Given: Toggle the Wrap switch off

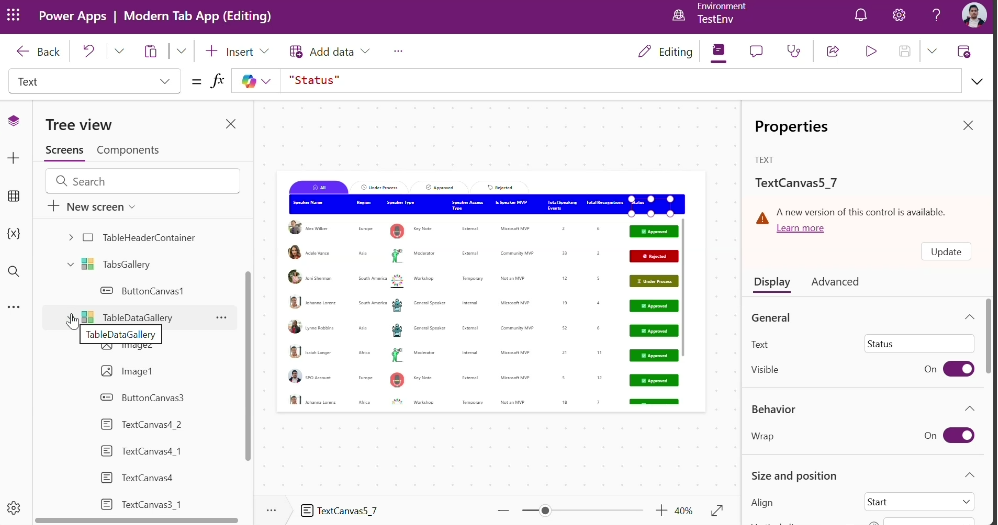Looking at the screenshot, I should [x=957, y=436].
